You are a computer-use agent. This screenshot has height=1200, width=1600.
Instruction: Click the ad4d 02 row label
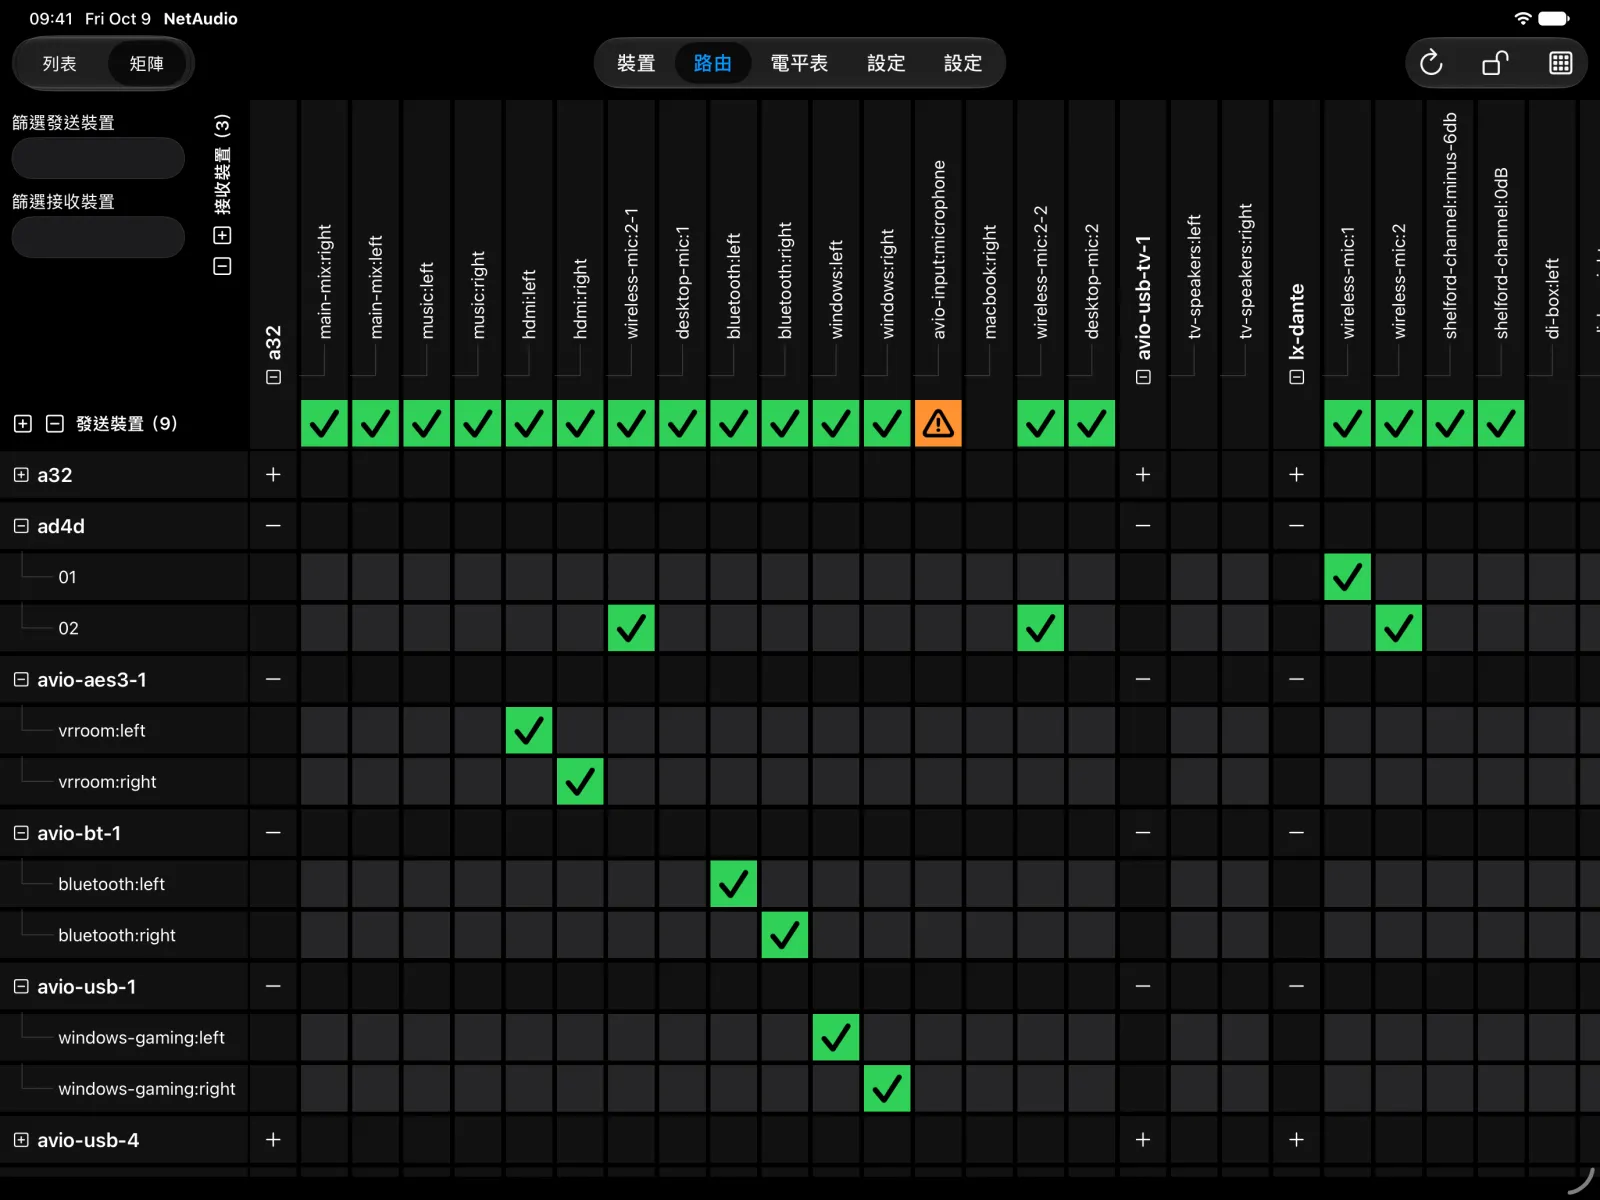pos(68,628)
